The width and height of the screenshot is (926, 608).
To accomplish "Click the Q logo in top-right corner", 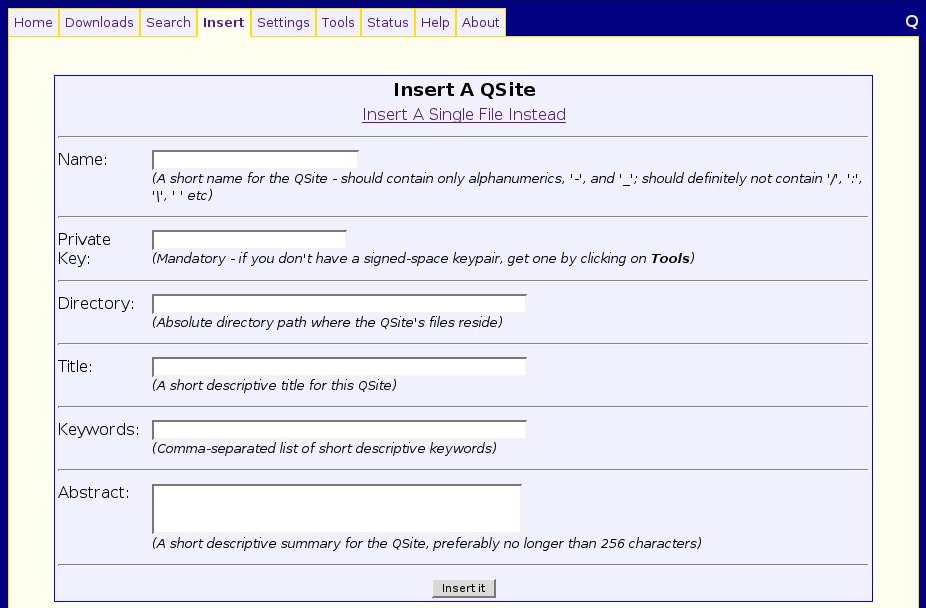I will click(911, 21).
